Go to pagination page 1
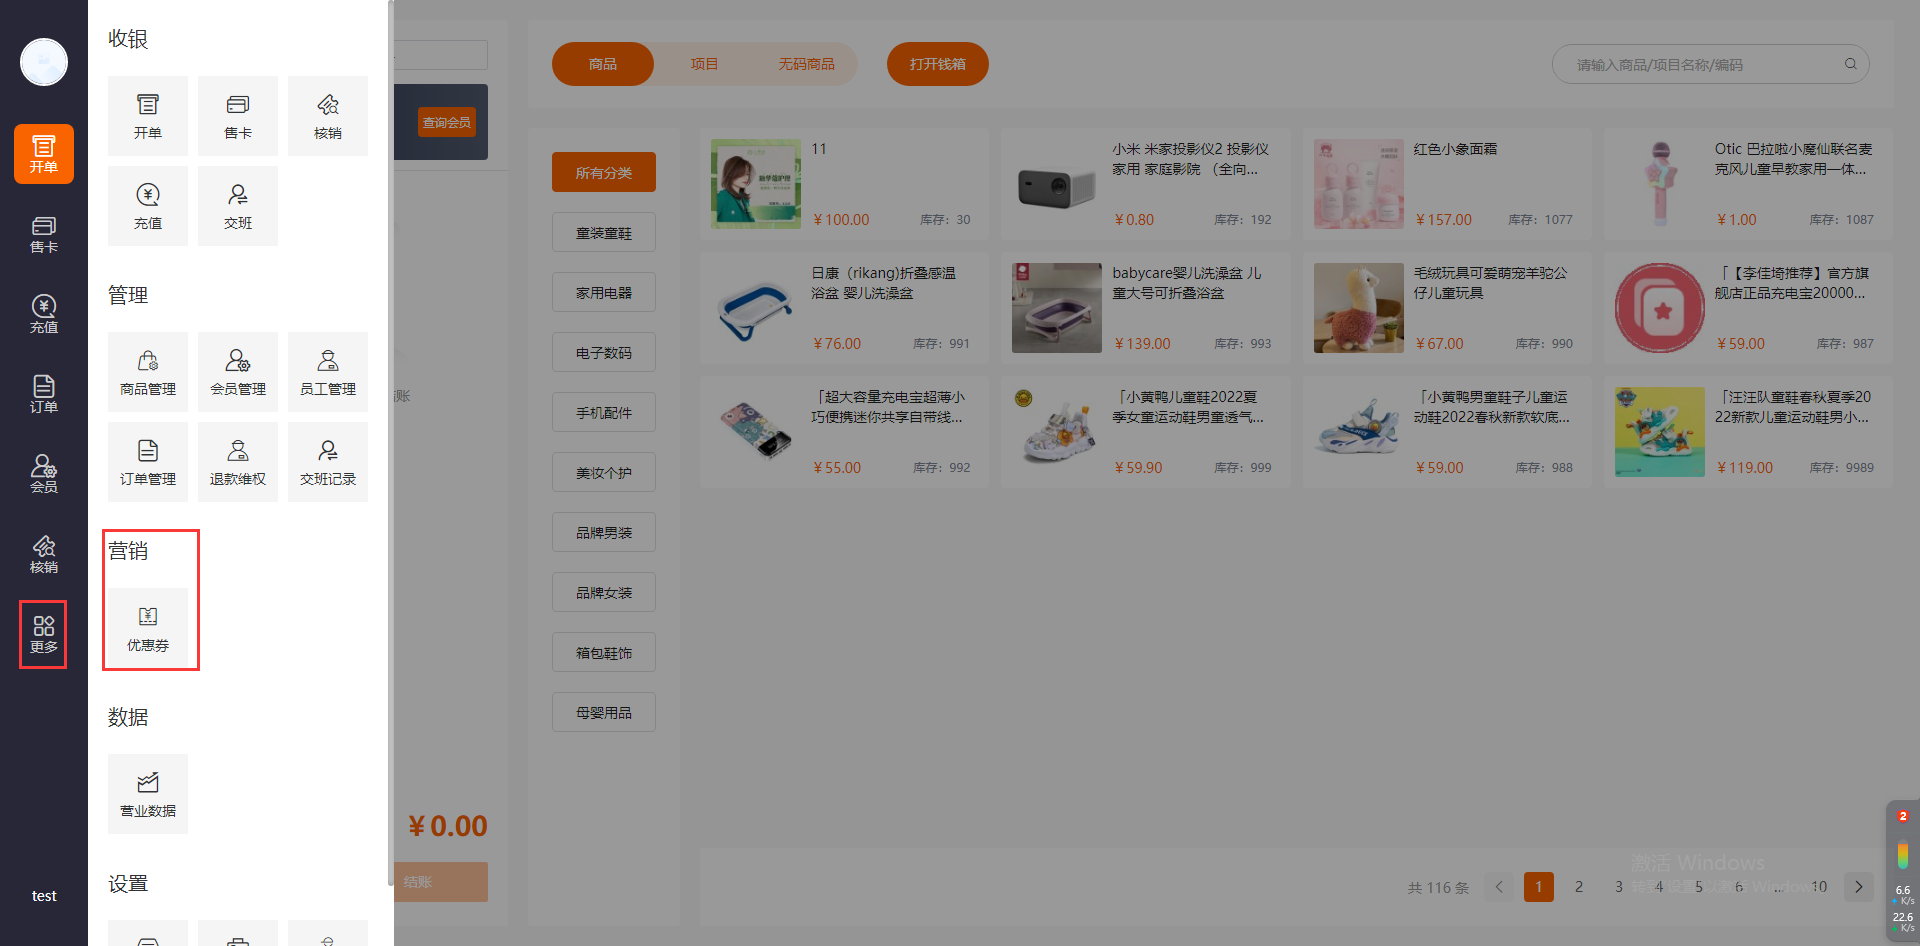Viewport: 1920px width, 946px height. point(1539,887)
